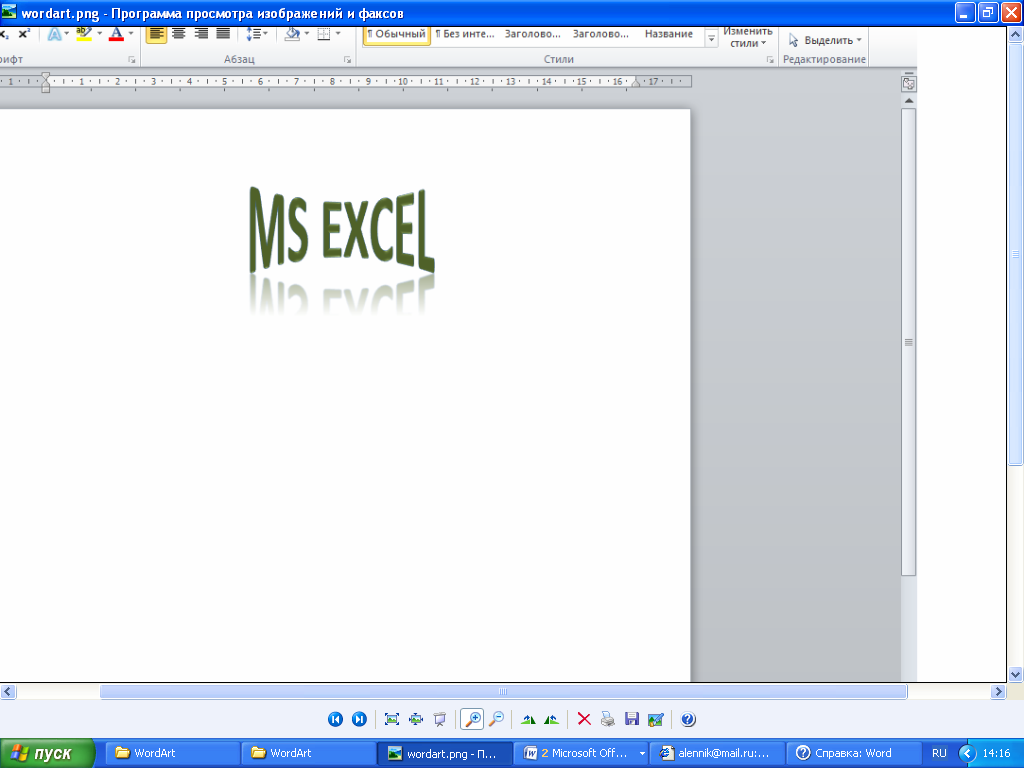
Task: Click the first-line indent marker on ruler
Action: click(45, 77)
